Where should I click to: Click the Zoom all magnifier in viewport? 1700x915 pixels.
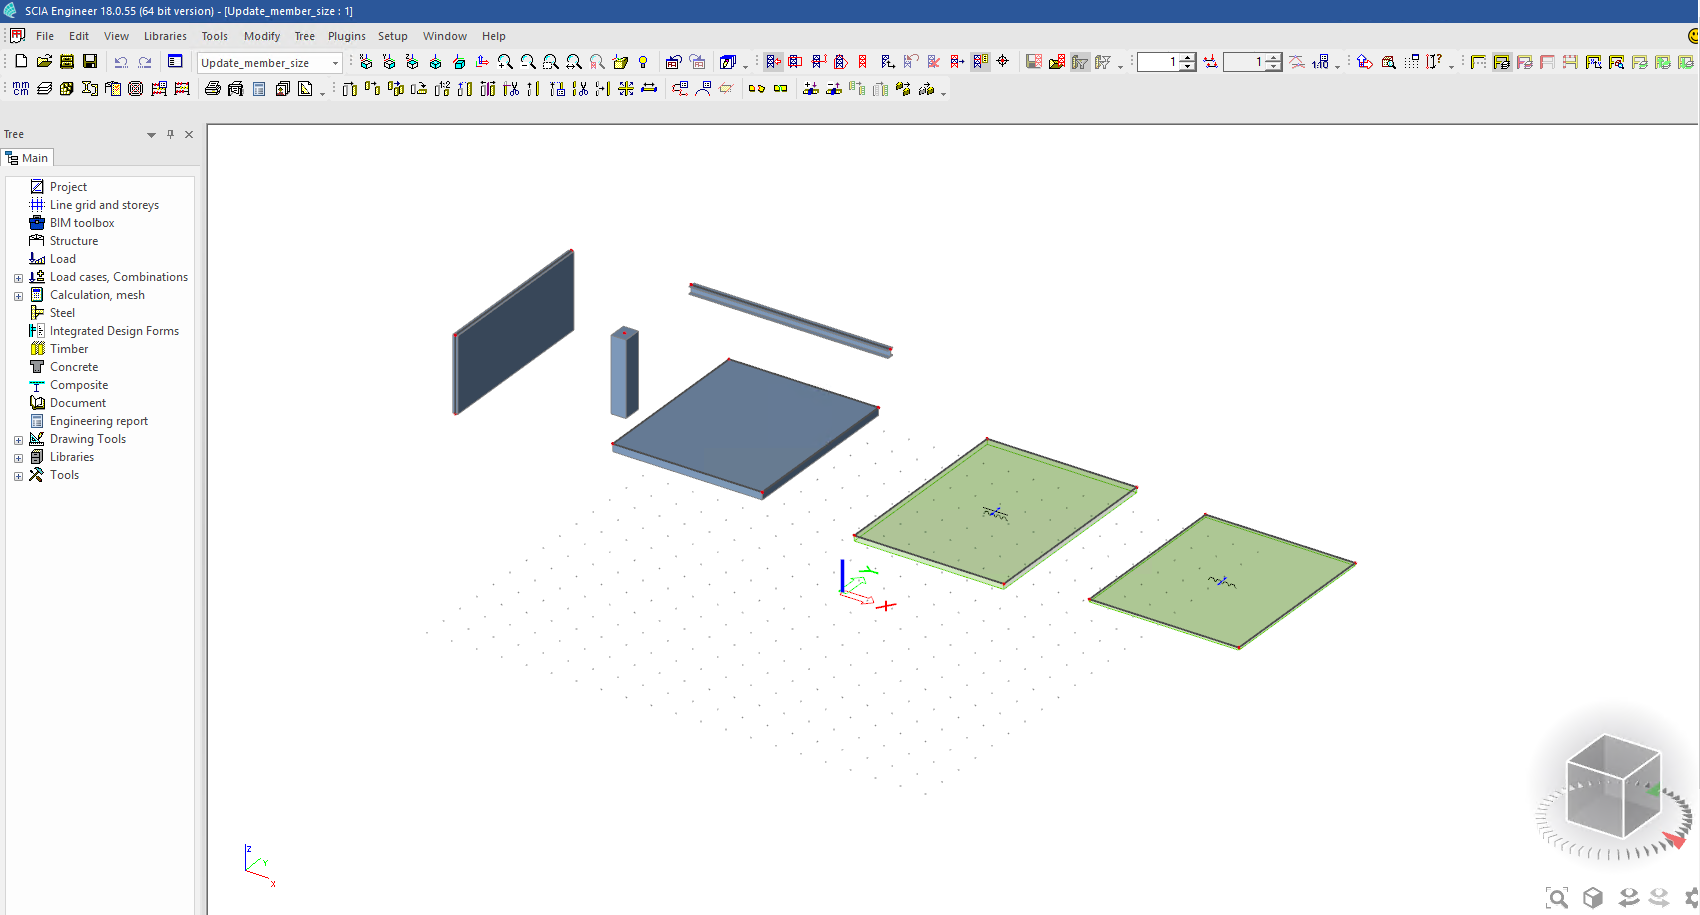[x=1557, y=897]
